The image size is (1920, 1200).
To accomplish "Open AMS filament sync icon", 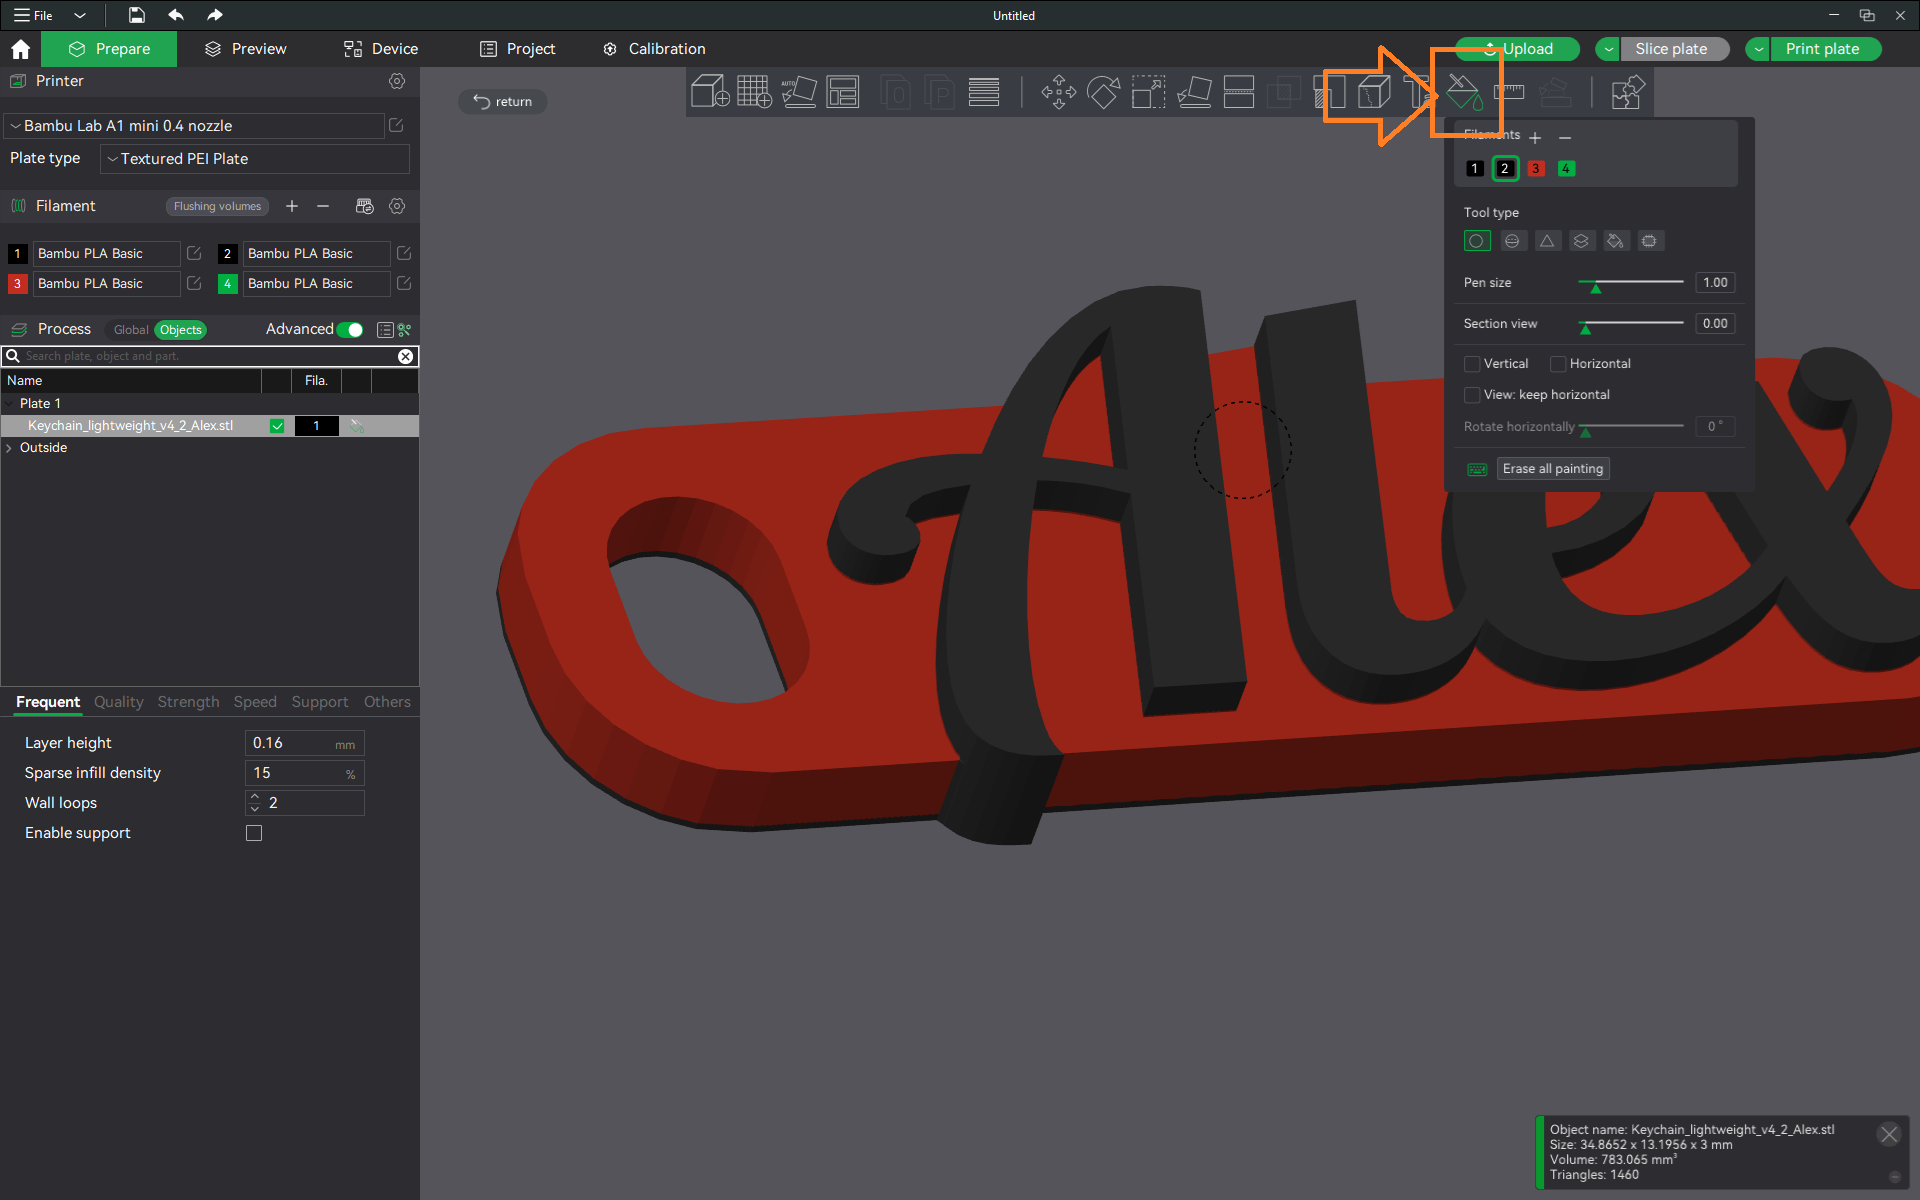I will (364, 206).
